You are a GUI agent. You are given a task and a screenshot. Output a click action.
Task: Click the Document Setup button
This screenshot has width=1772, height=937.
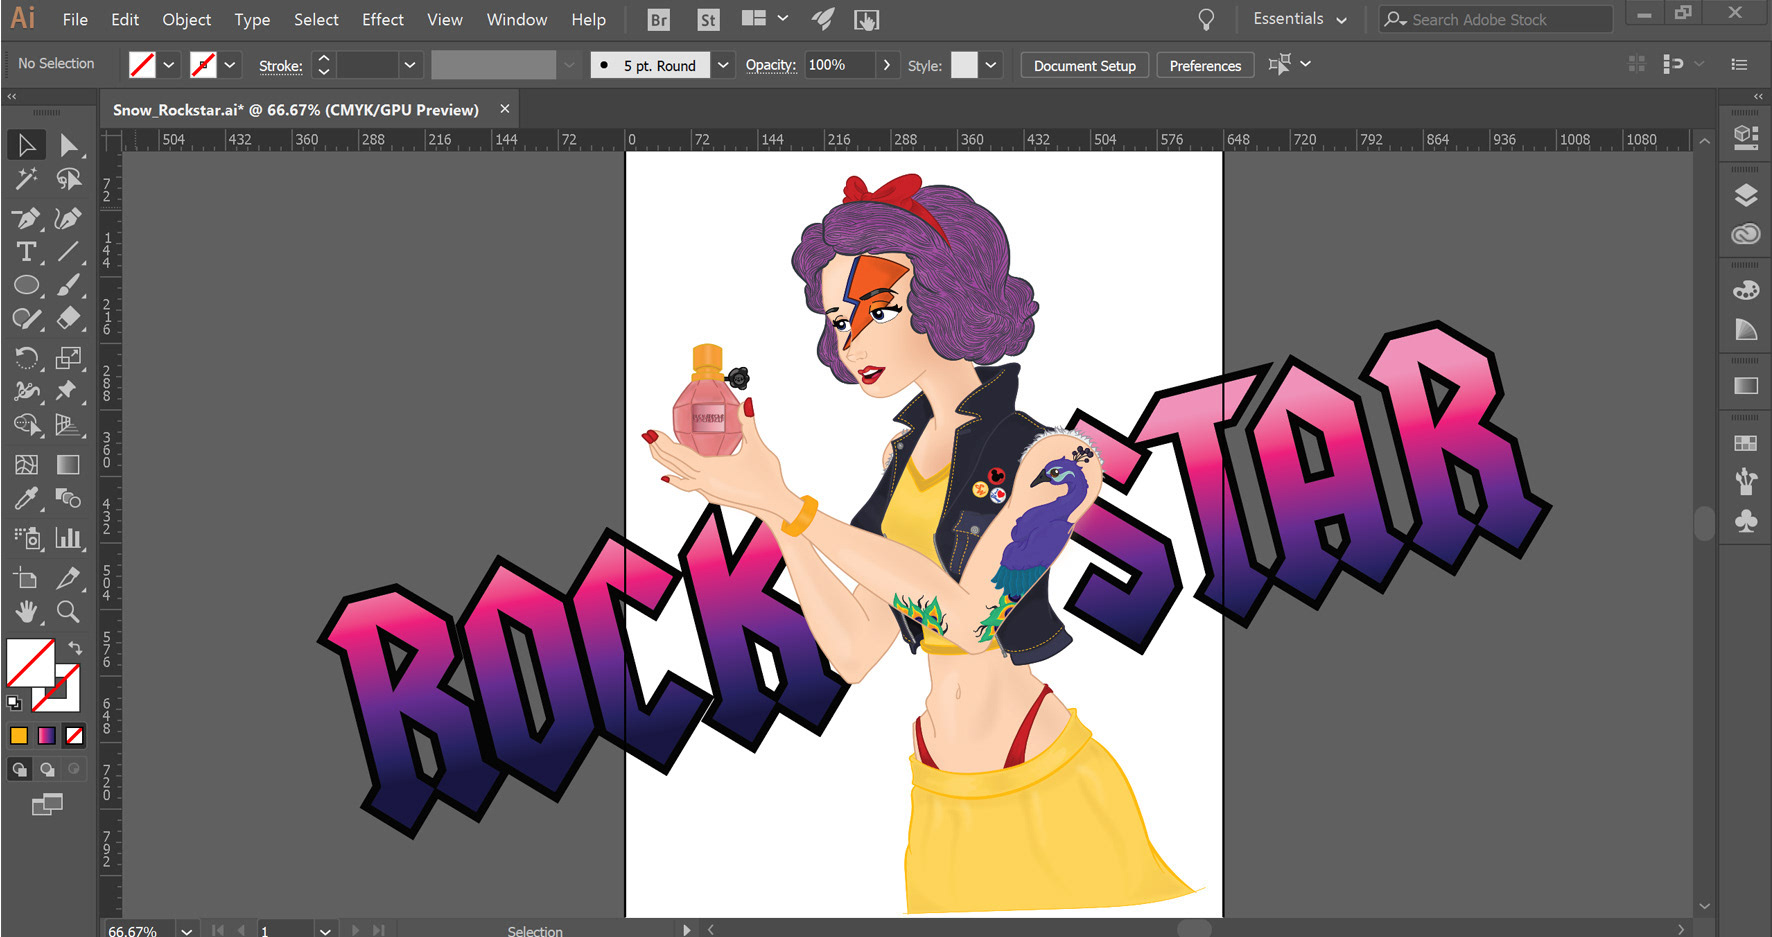(1084, 66)
